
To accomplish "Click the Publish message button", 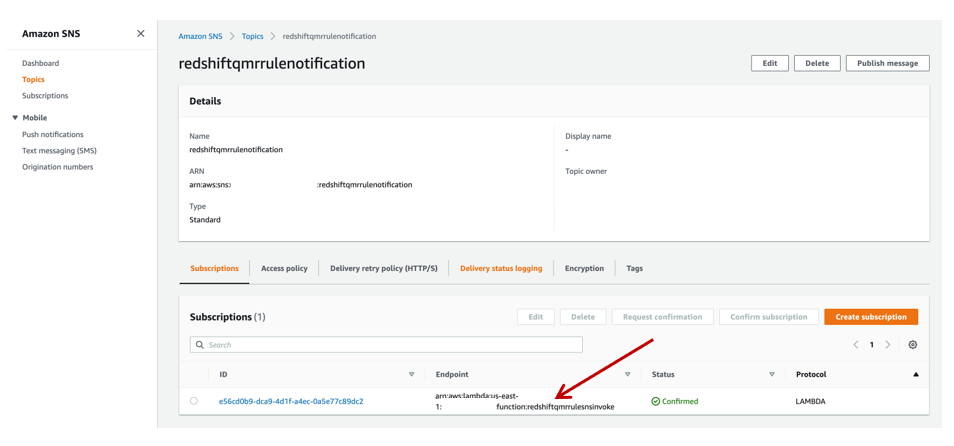I will pyautogui.click(x=887, y=63).
